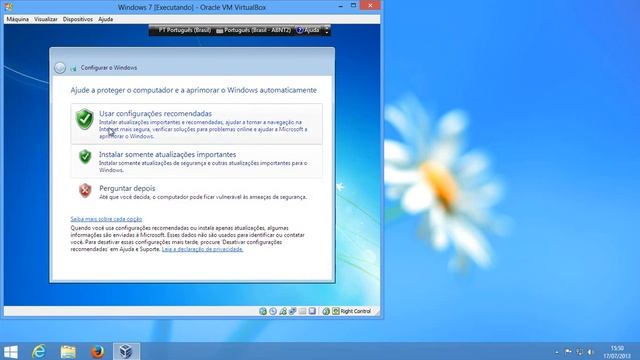640x360 pixels.
Task: Click the small green shield of important updates
Action: pyautogui.click(x=85, y=156)
